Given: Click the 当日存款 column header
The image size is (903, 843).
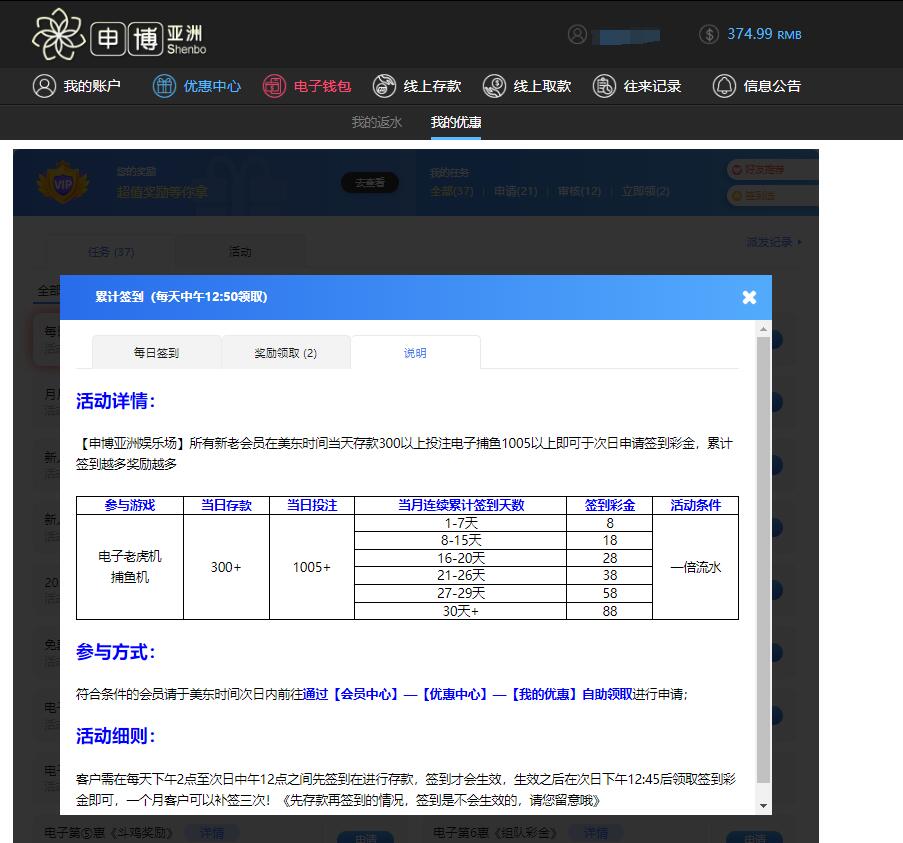Looking at the screenshot, I should point(226,505).
